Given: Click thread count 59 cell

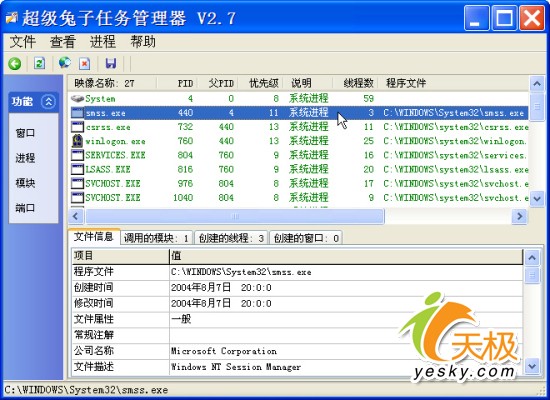Looking at the screenshot, I should coord(369,99).
